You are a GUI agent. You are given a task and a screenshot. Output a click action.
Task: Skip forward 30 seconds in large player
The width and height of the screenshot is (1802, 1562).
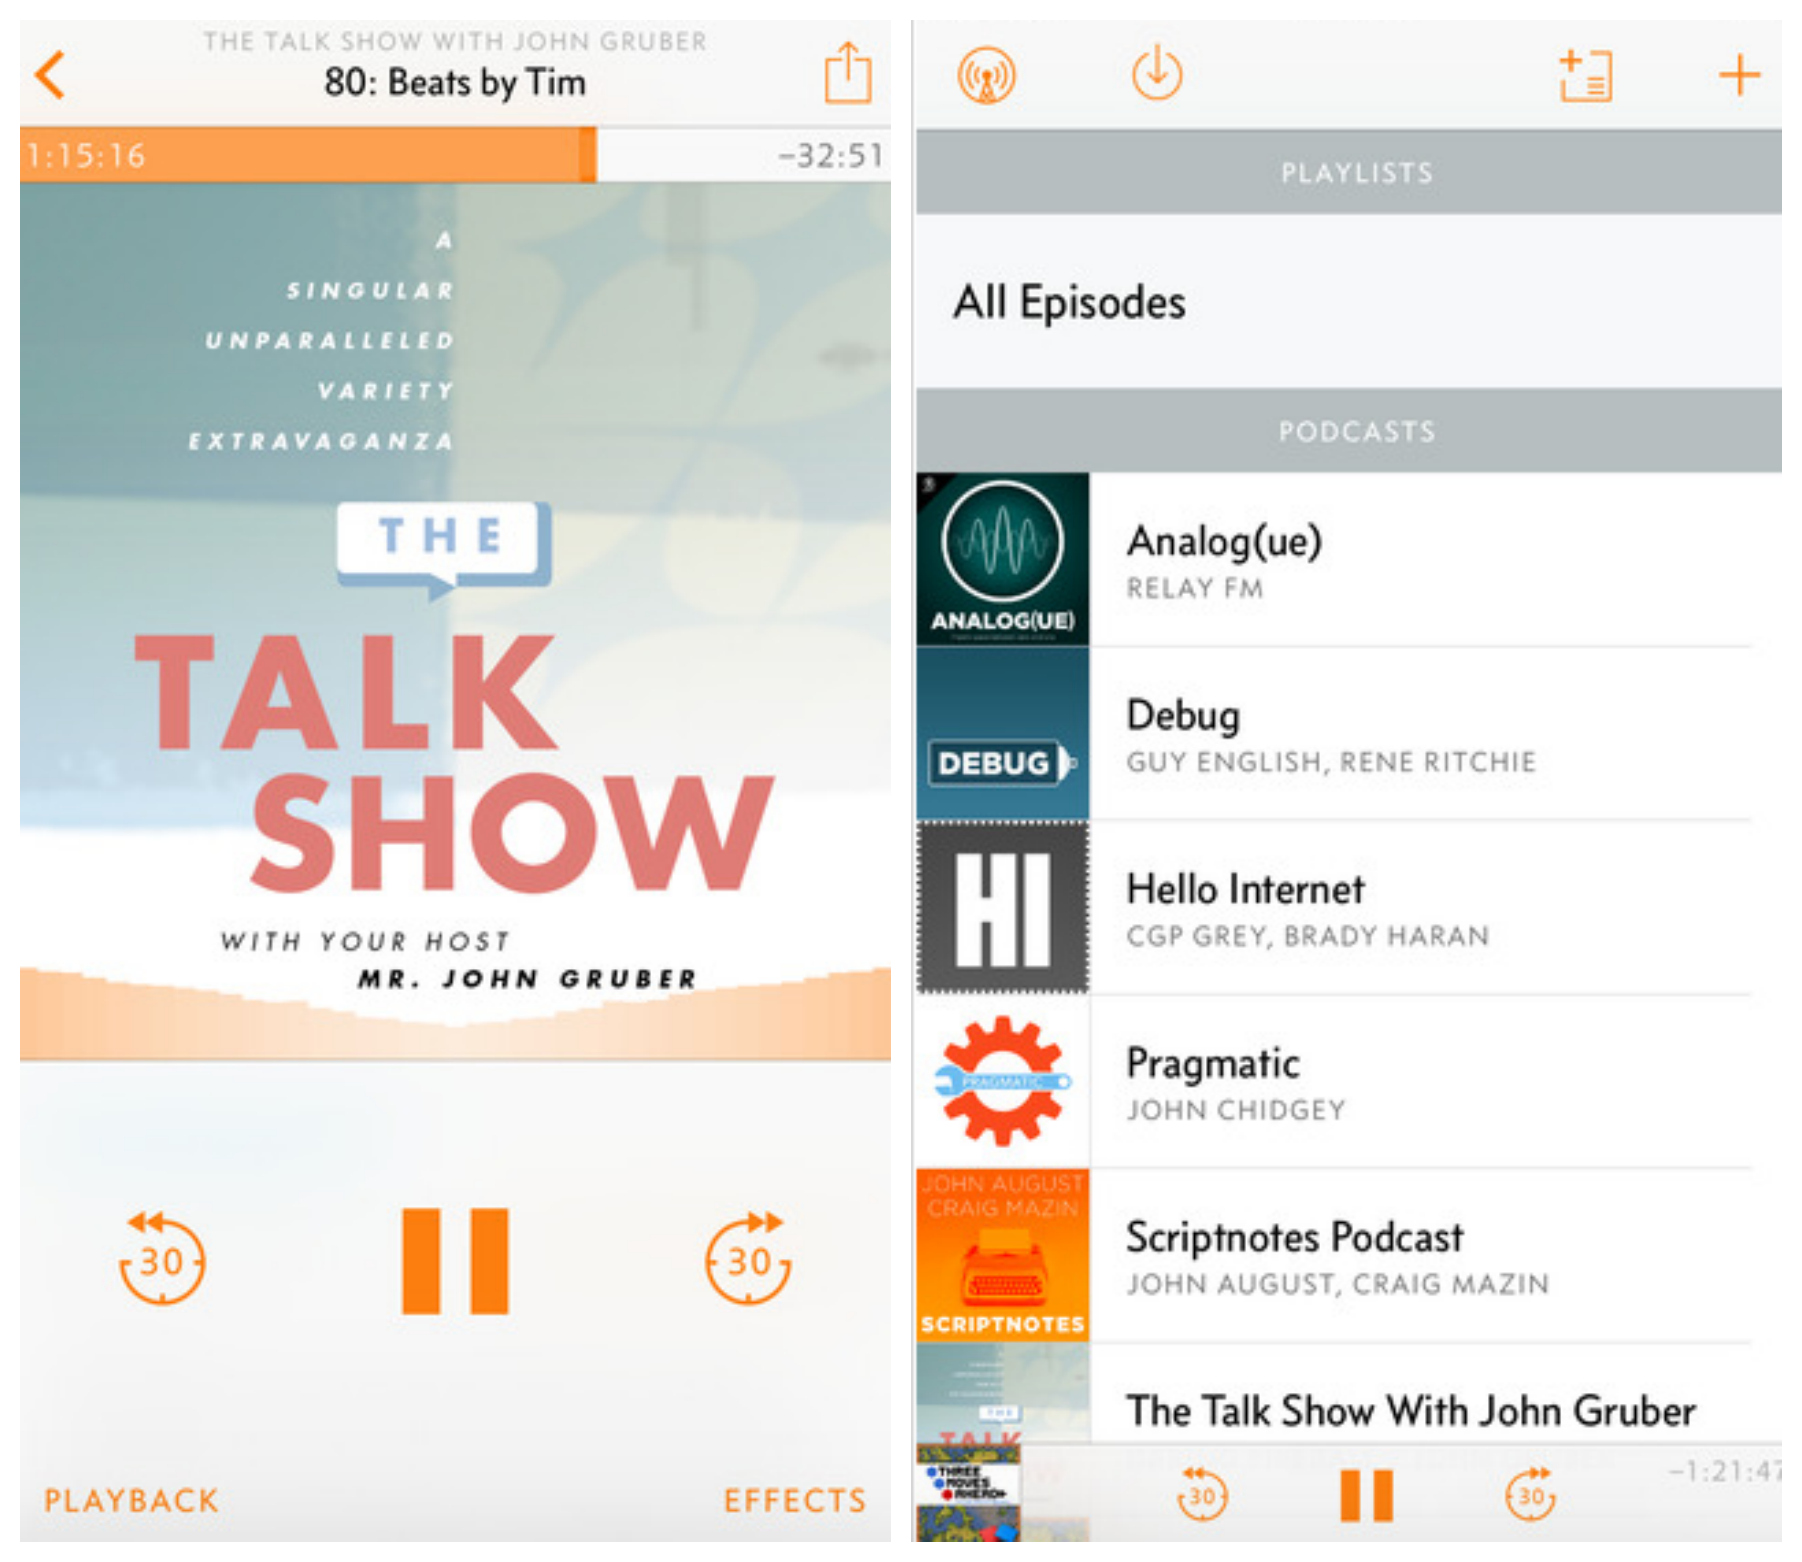pos(748,1257)
